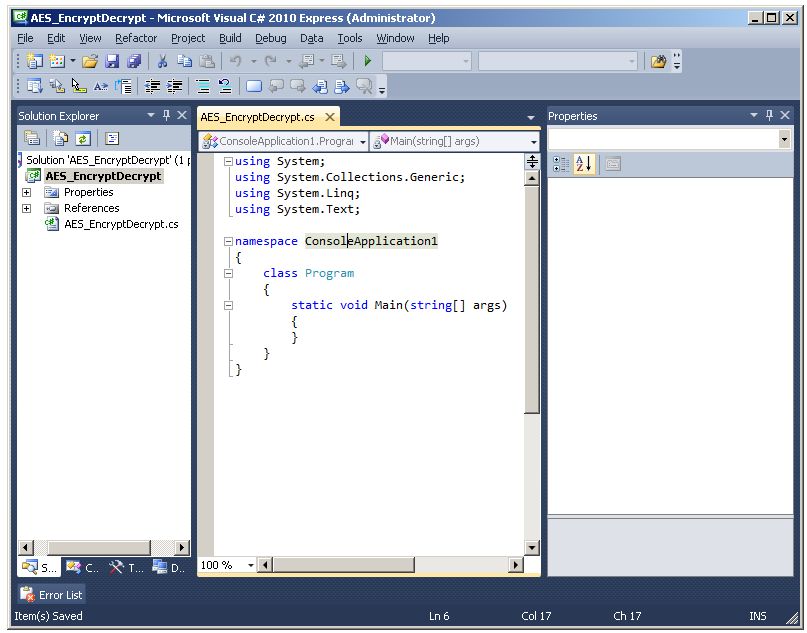807x633 pixels.
Task: Expand the References tree node
Action: click(x=27, y=209)
